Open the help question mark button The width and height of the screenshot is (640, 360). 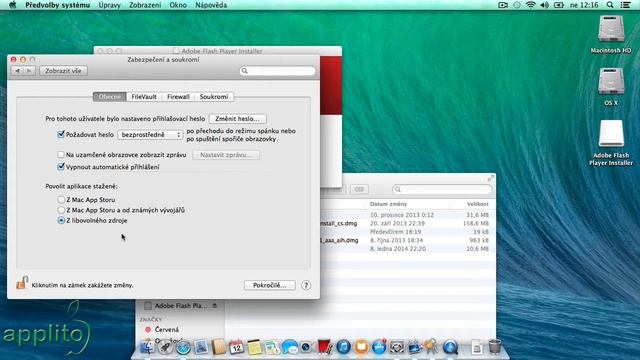pyautogui.click(x=306, y=285)
